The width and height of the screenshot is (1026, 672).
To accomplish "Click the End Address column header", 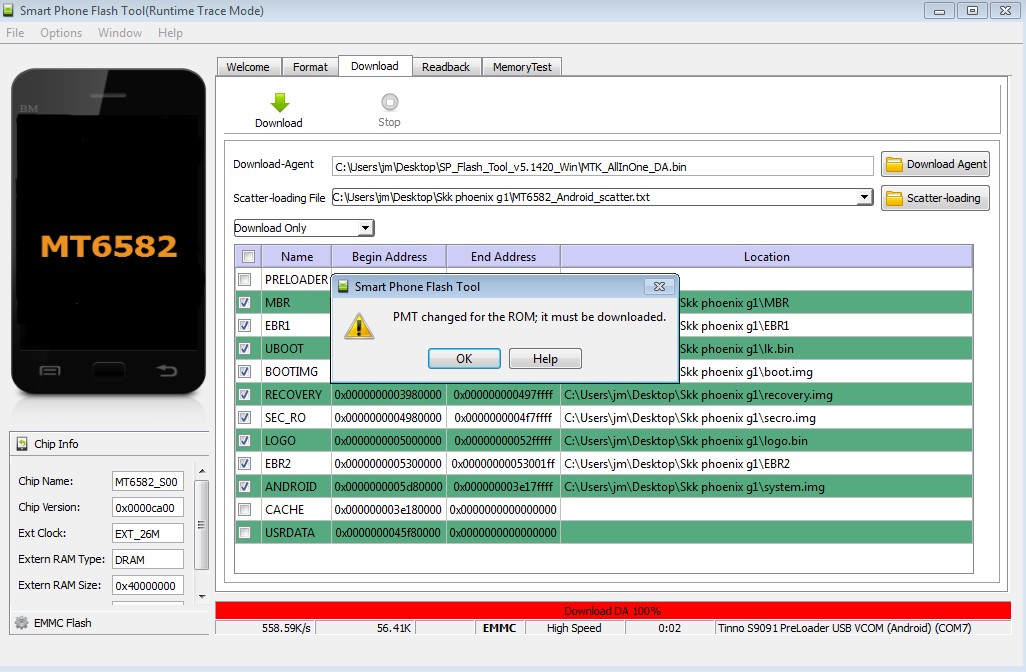I will (503, 256).
